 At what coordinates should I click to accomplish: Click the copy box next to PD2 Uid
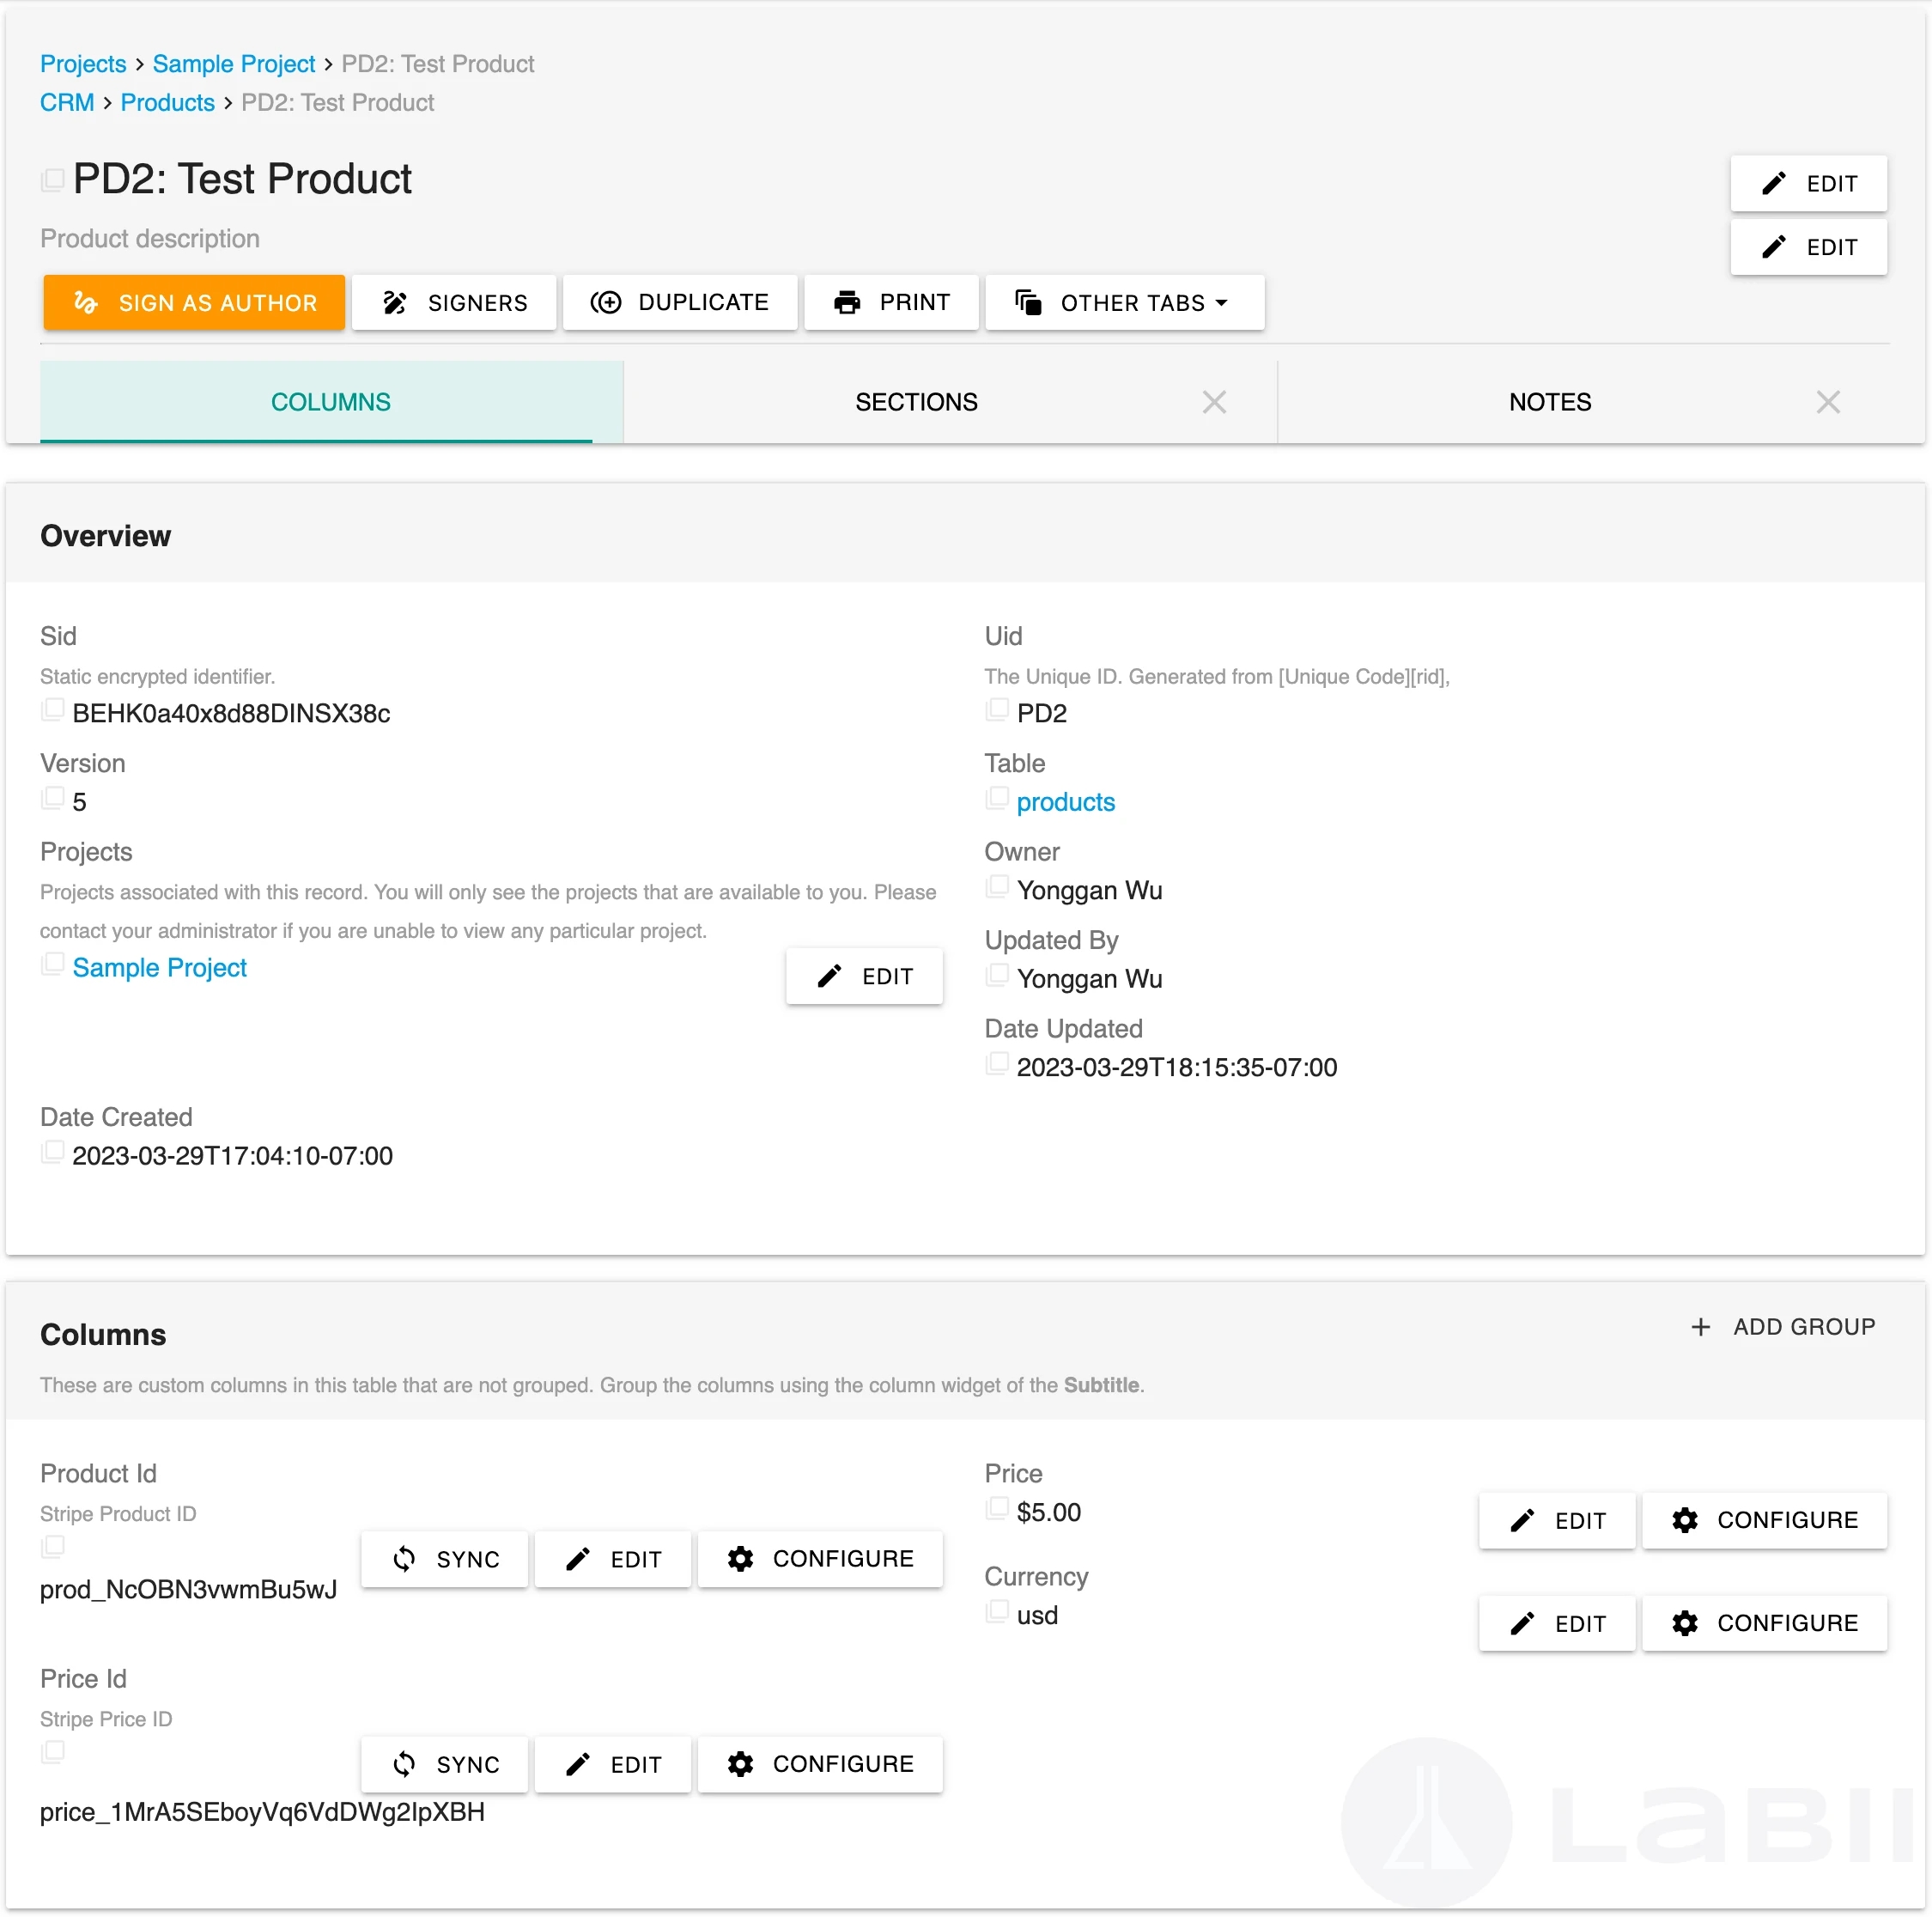(997, 710)
